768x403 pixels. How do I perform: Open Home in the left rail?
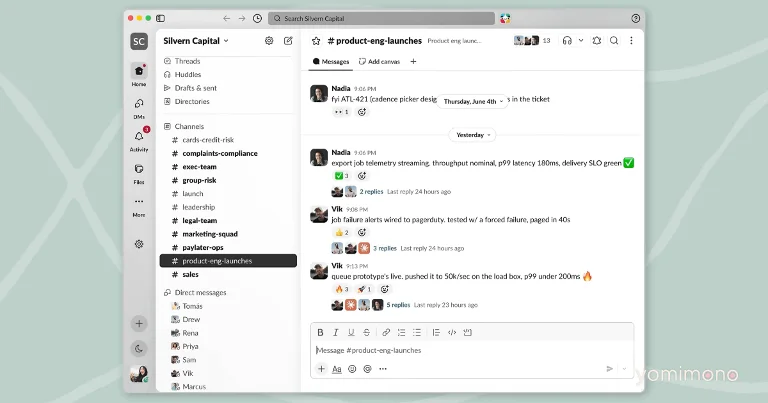139,75
